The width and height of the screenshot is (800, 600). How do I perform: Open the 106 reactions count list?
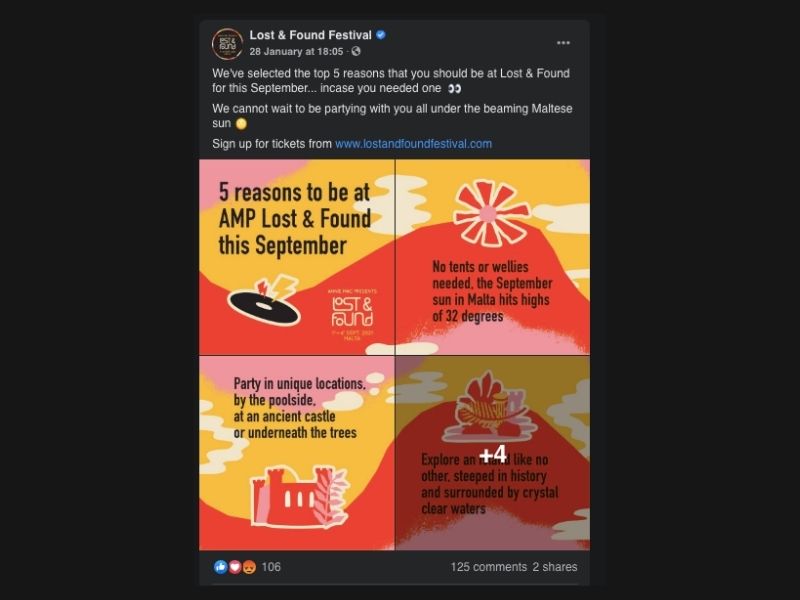271,567
